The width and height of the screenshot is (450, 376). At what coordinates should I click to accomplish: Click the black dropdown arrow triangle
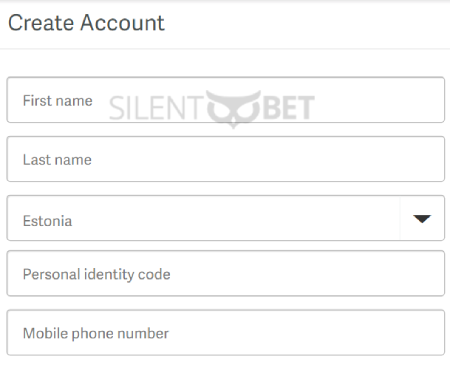tap(422, 219)
